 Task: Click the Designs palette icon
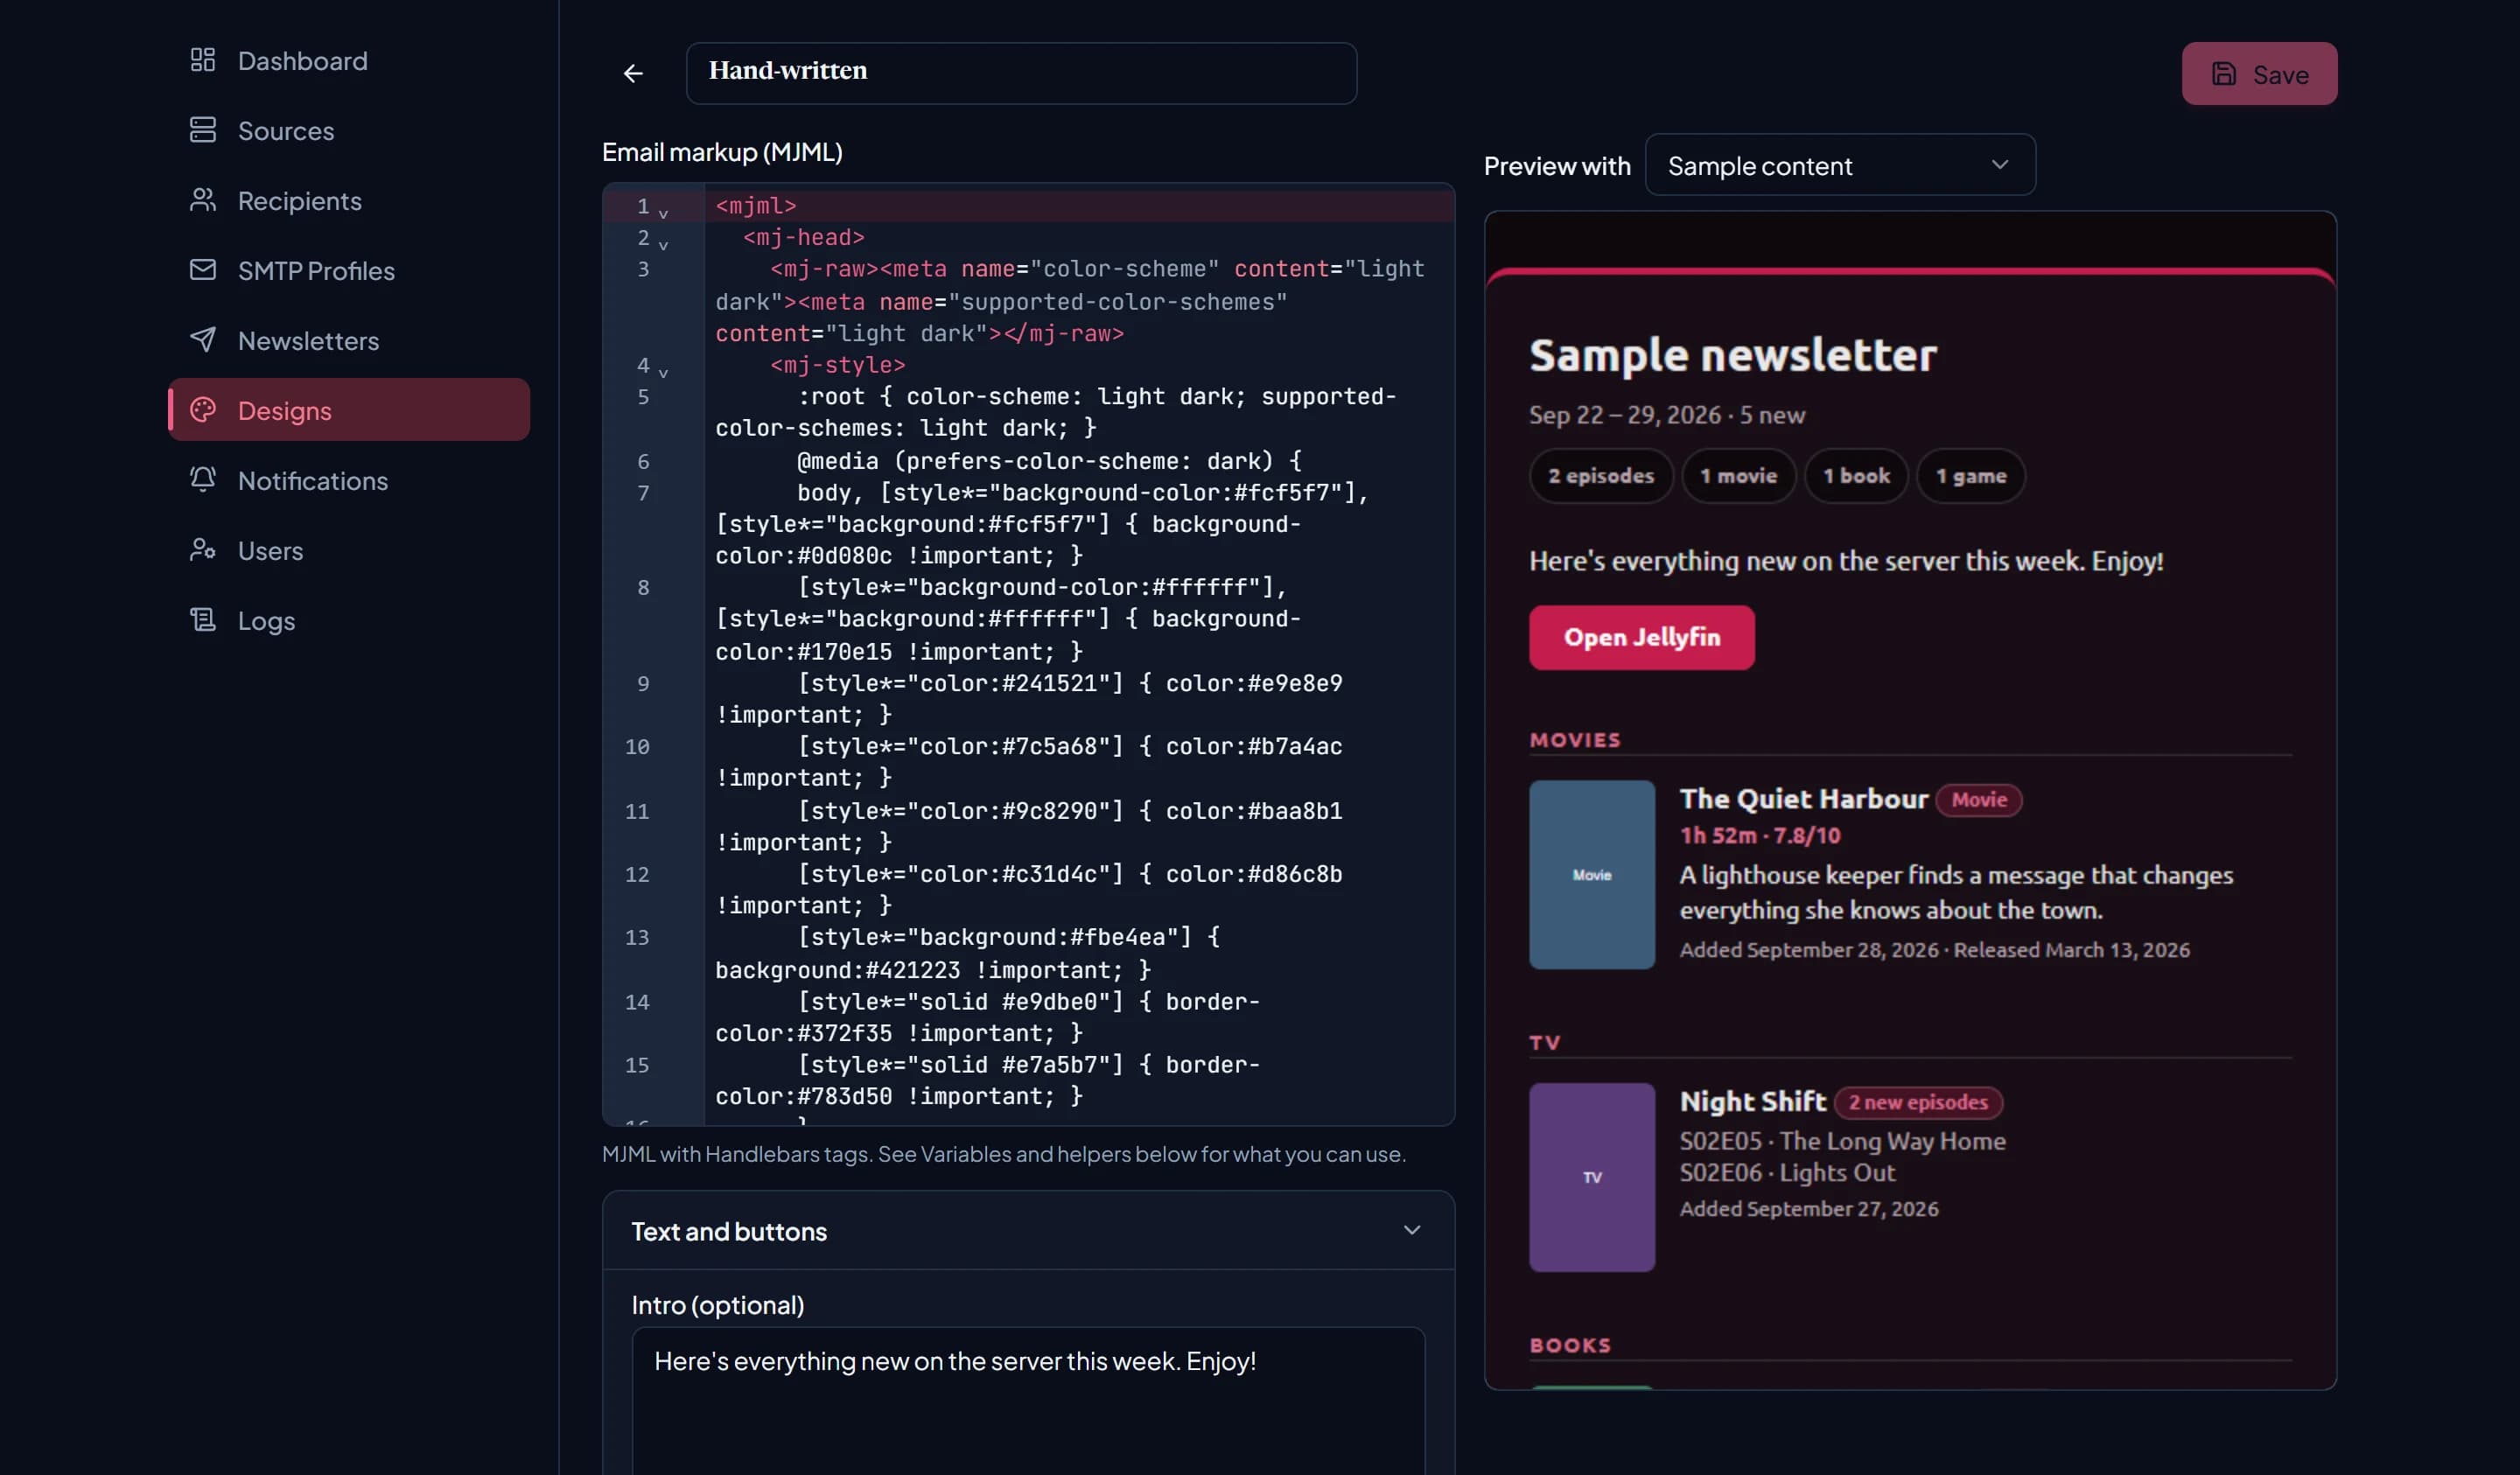click(x=203, y=410)
